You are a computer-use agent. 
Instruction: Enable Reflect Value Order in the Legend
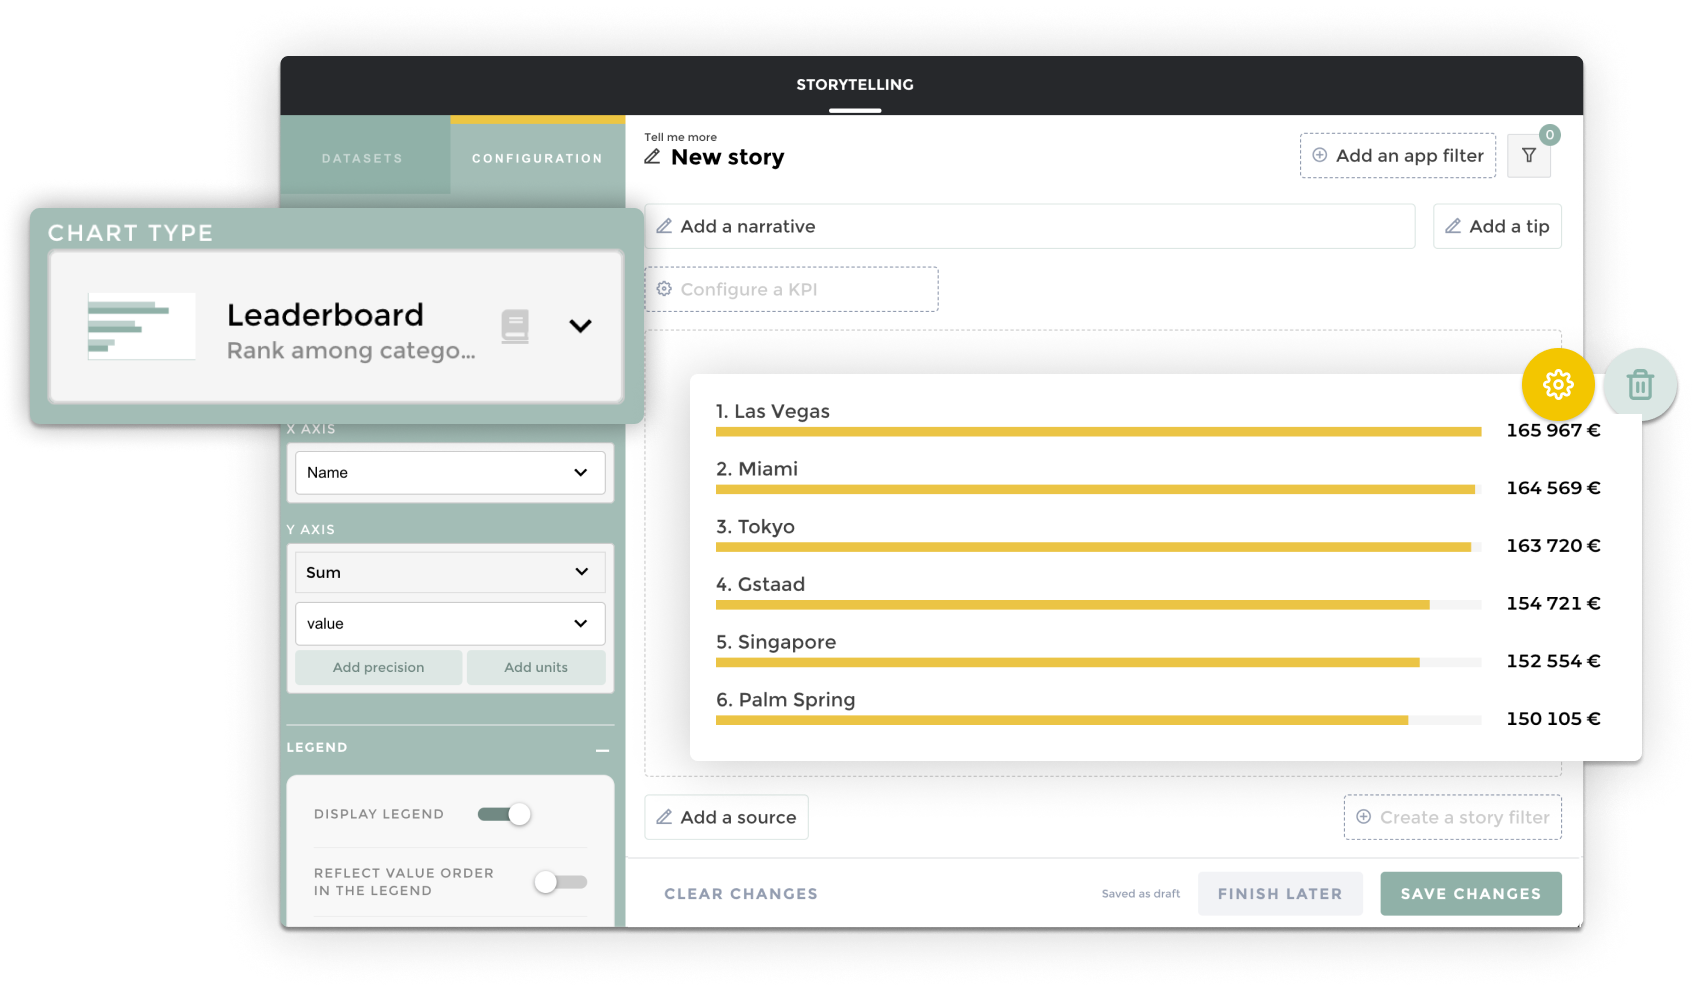point(560,882)
